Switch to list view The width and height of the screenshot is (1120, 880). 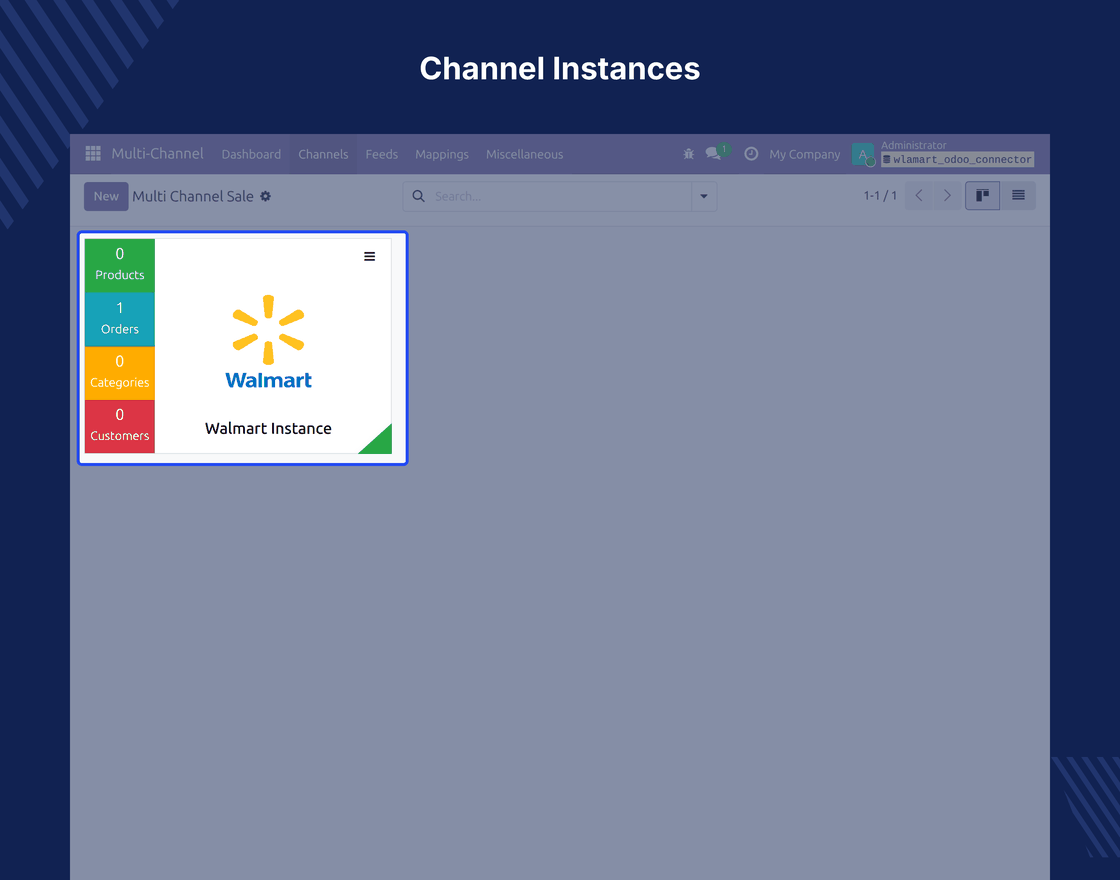(x=1019, y=196)
